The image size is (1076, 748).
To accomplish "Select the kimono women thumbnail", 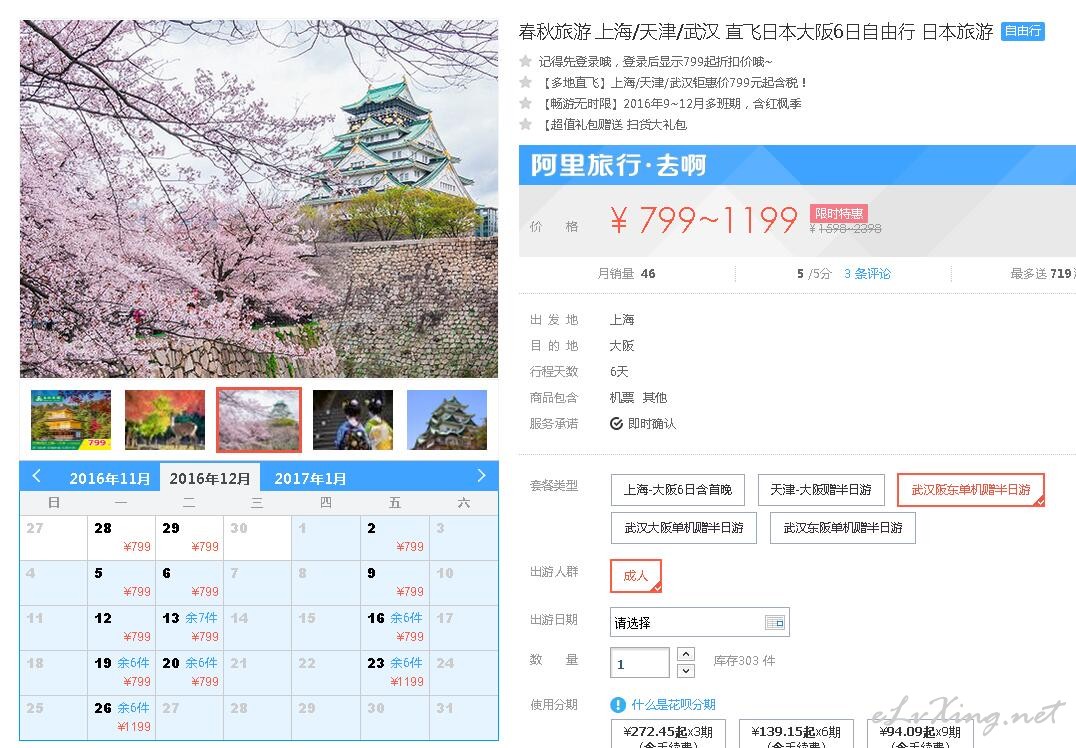I will [353, 420].
